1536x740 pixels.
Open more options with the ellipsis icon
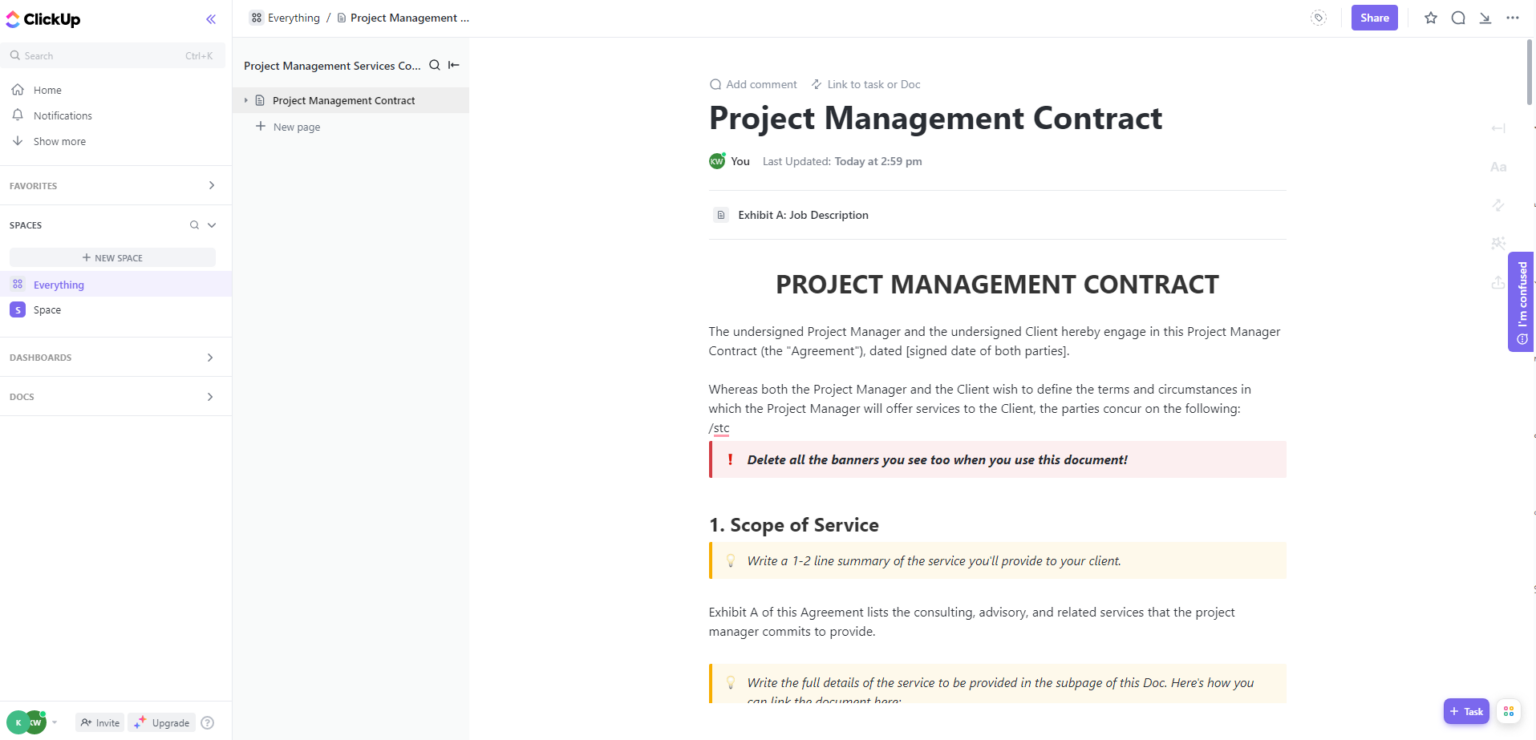1512,17
